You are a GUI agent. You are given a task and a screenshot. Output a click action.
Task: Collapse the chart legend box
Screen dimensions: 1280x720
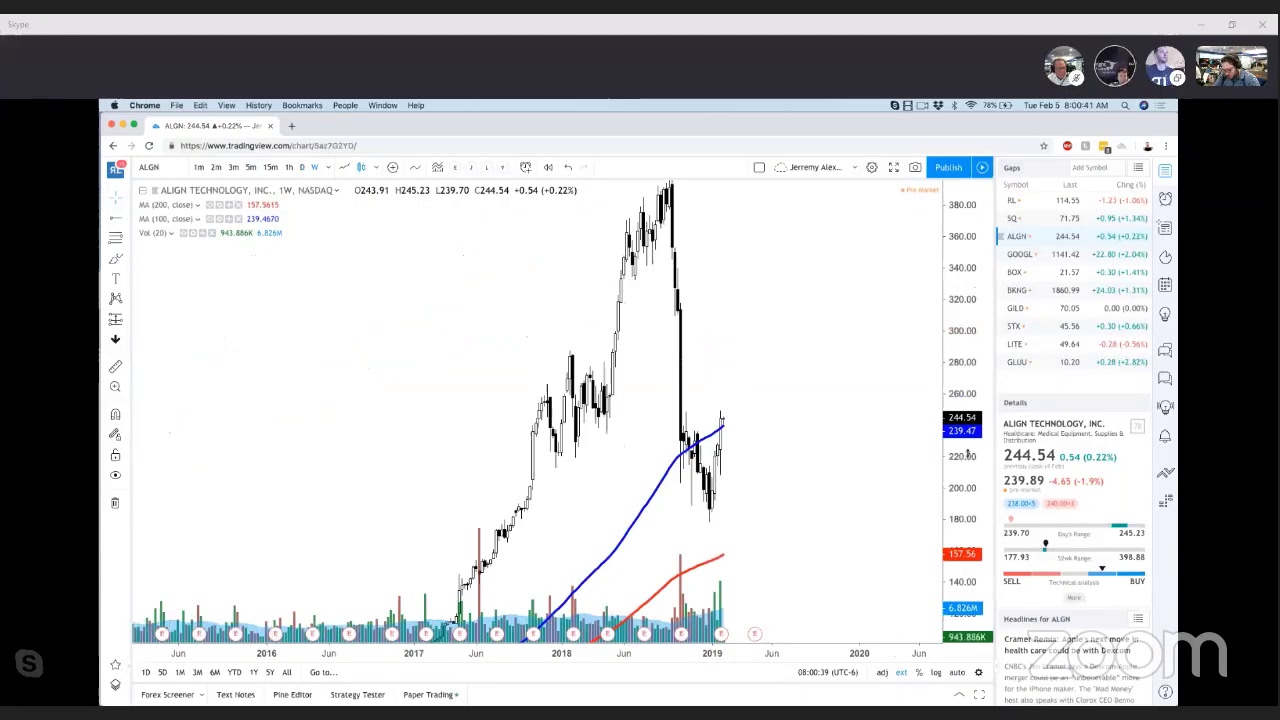click(143, 190)
